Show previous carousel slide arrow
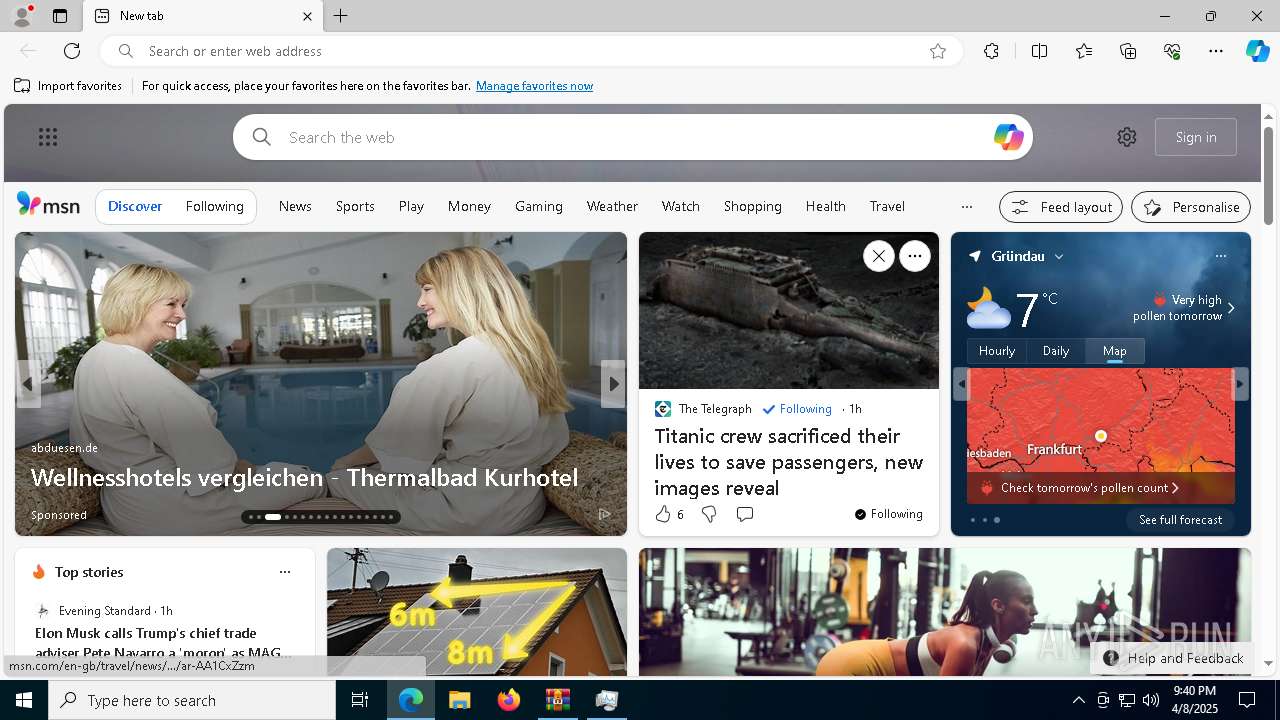This screenshot has width=1280, height=720. 28,384
